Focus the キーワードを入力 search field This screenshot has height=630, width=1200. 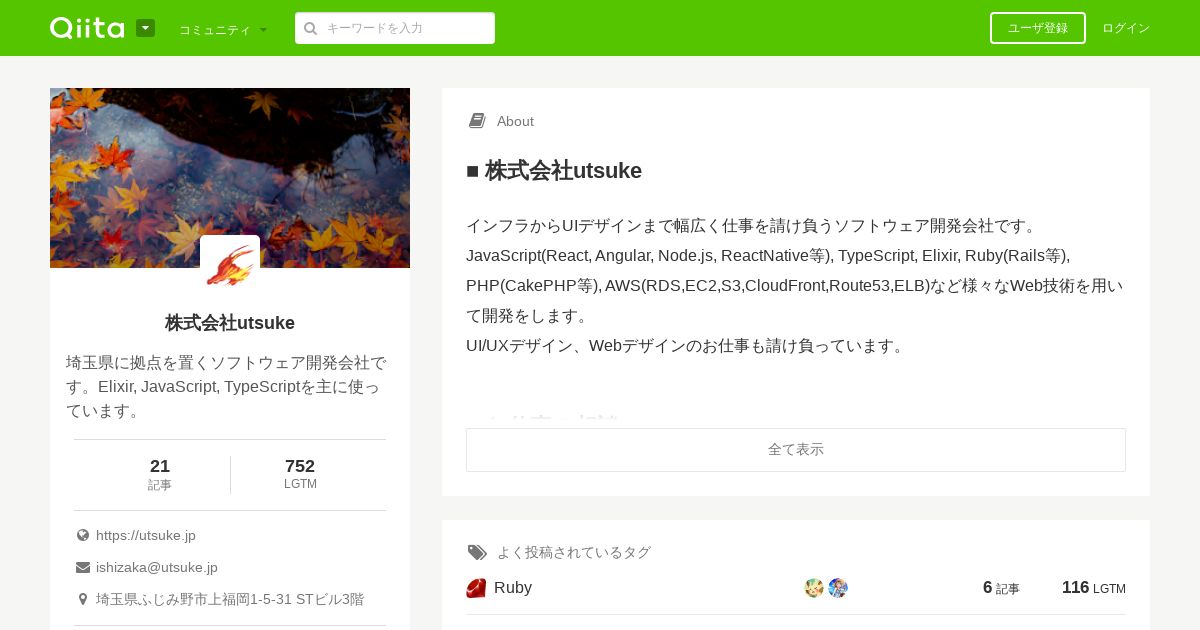tap(395, 28)
